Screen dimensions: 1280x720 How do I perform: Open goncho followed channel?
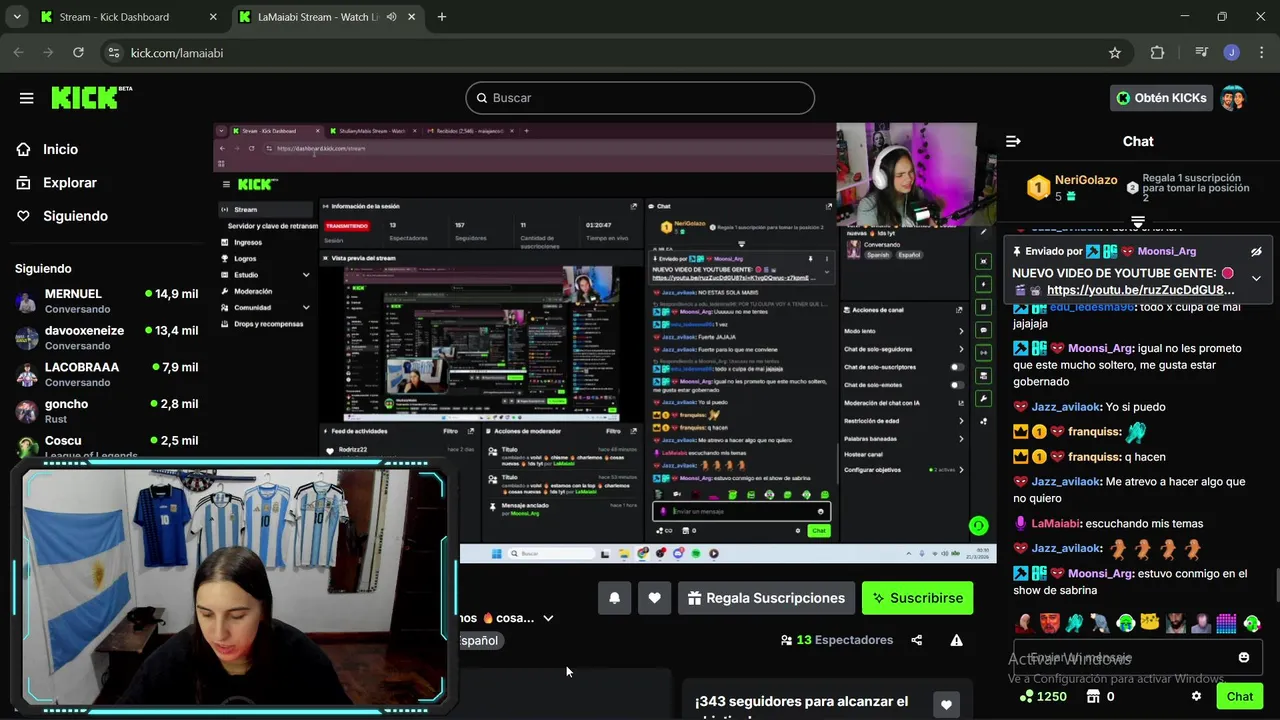tap(106, 410)
